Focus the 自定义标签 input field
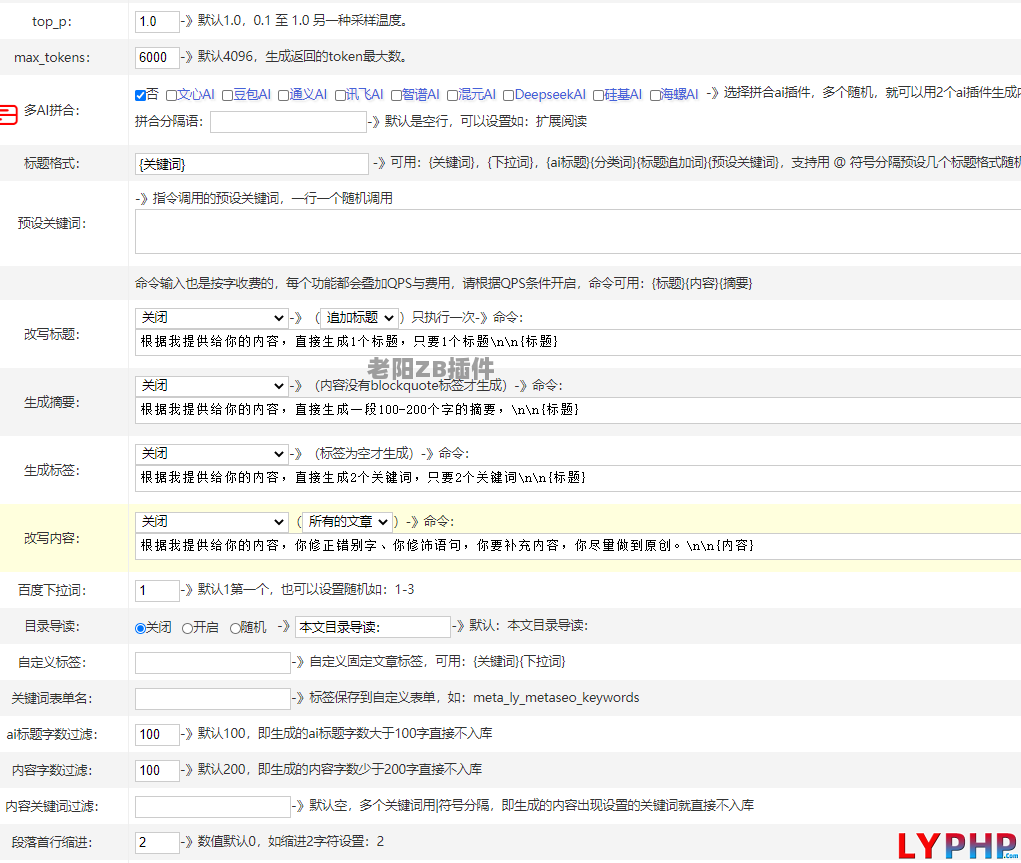This screenshot has width=1021, height=863. coord(212,663)
